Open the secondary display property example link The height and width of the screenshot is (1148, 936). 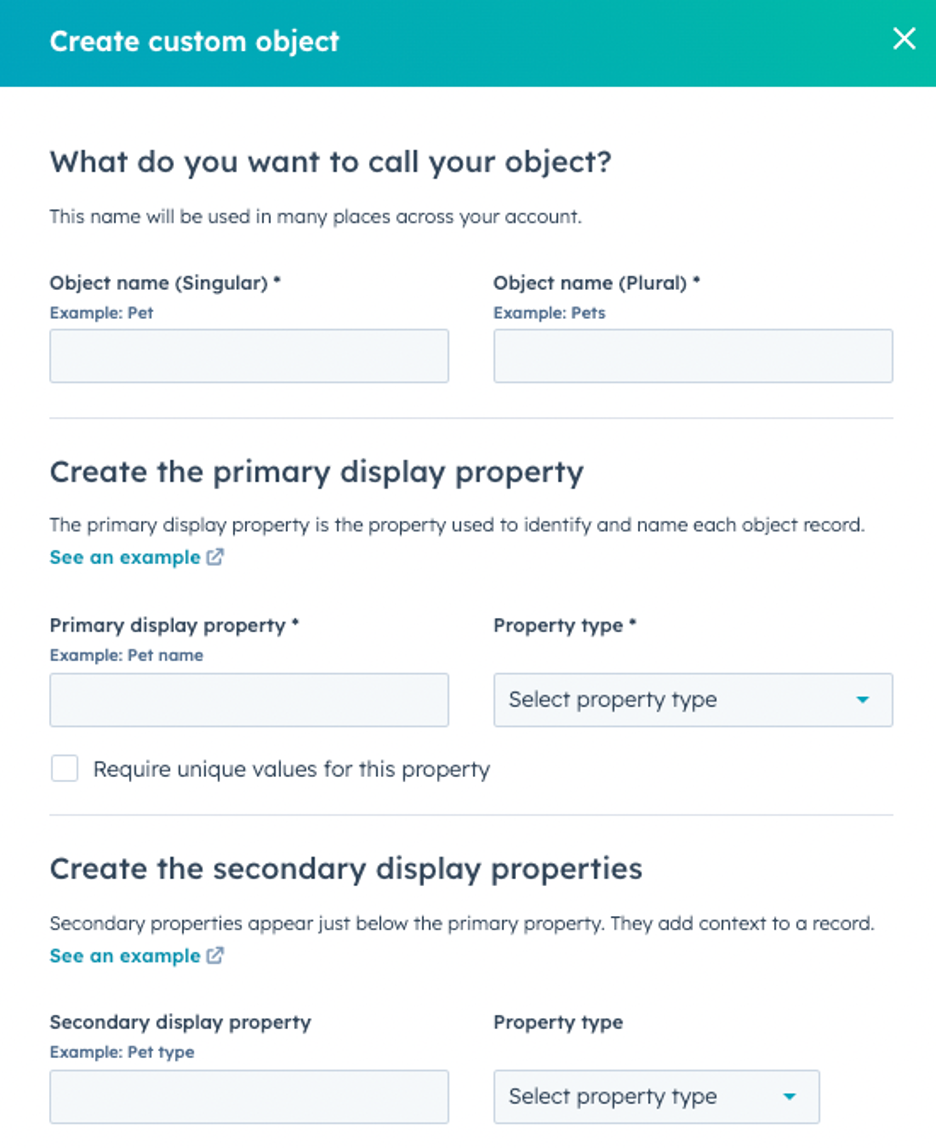pyautogui.click(x=125, y=955)
